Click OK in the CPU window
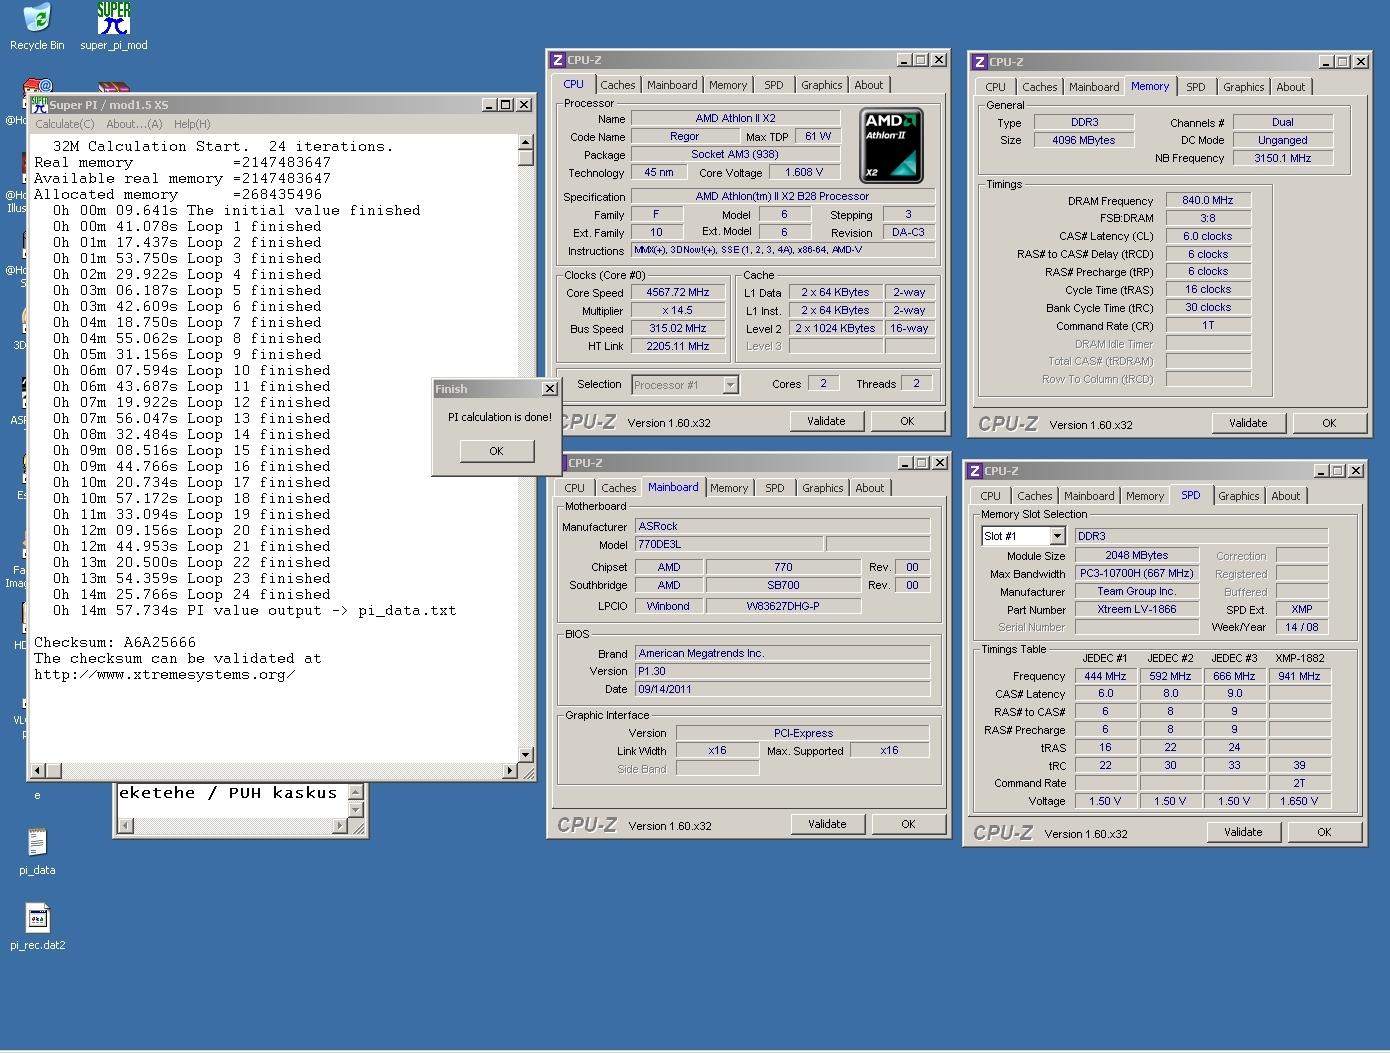 point(907,421)
